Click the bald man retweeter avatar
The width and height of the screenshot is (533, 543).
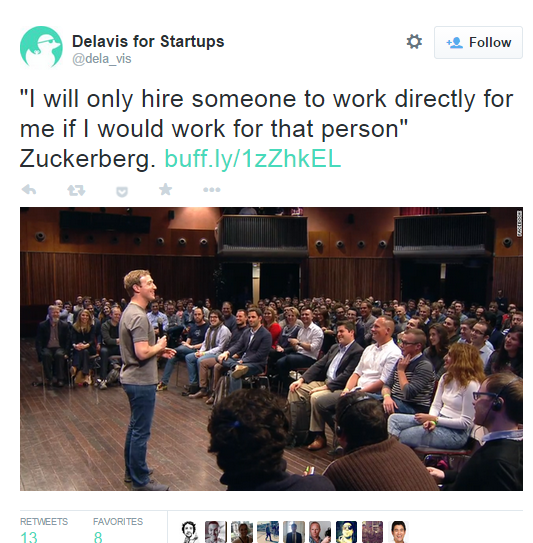[320, 532]
